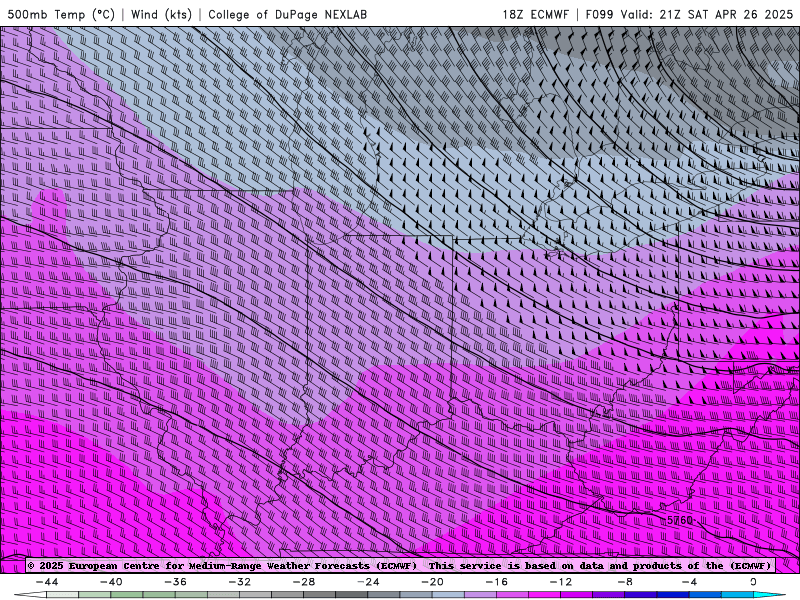800x600 pixels.
Task: Click the '0' colorbar label
Action: click(753, 582)
